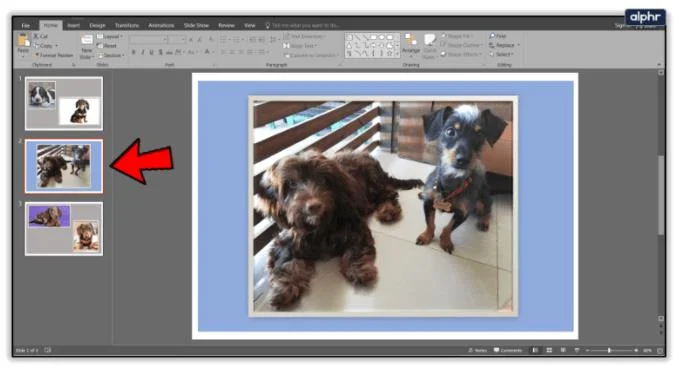Toggle Underline formatting
Image resolution: width=679 pixels, height=371 pixels.
click(x=151, y=52)
